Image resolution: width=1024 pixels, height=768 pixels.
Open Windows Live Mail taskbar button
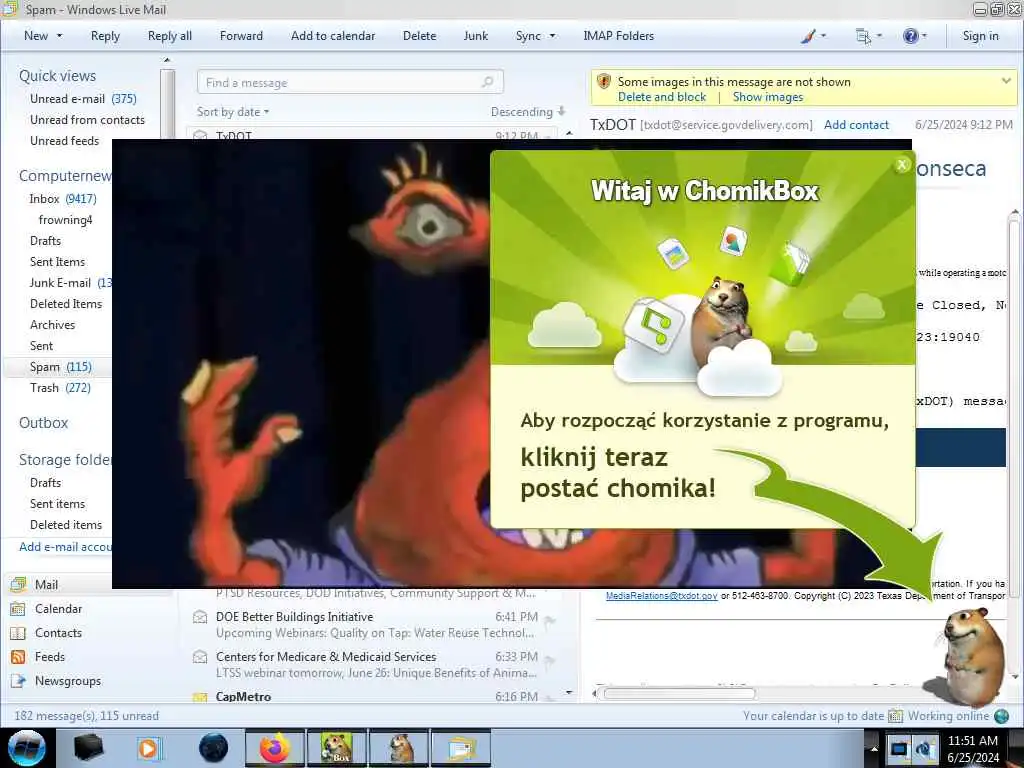click(461, 748)
